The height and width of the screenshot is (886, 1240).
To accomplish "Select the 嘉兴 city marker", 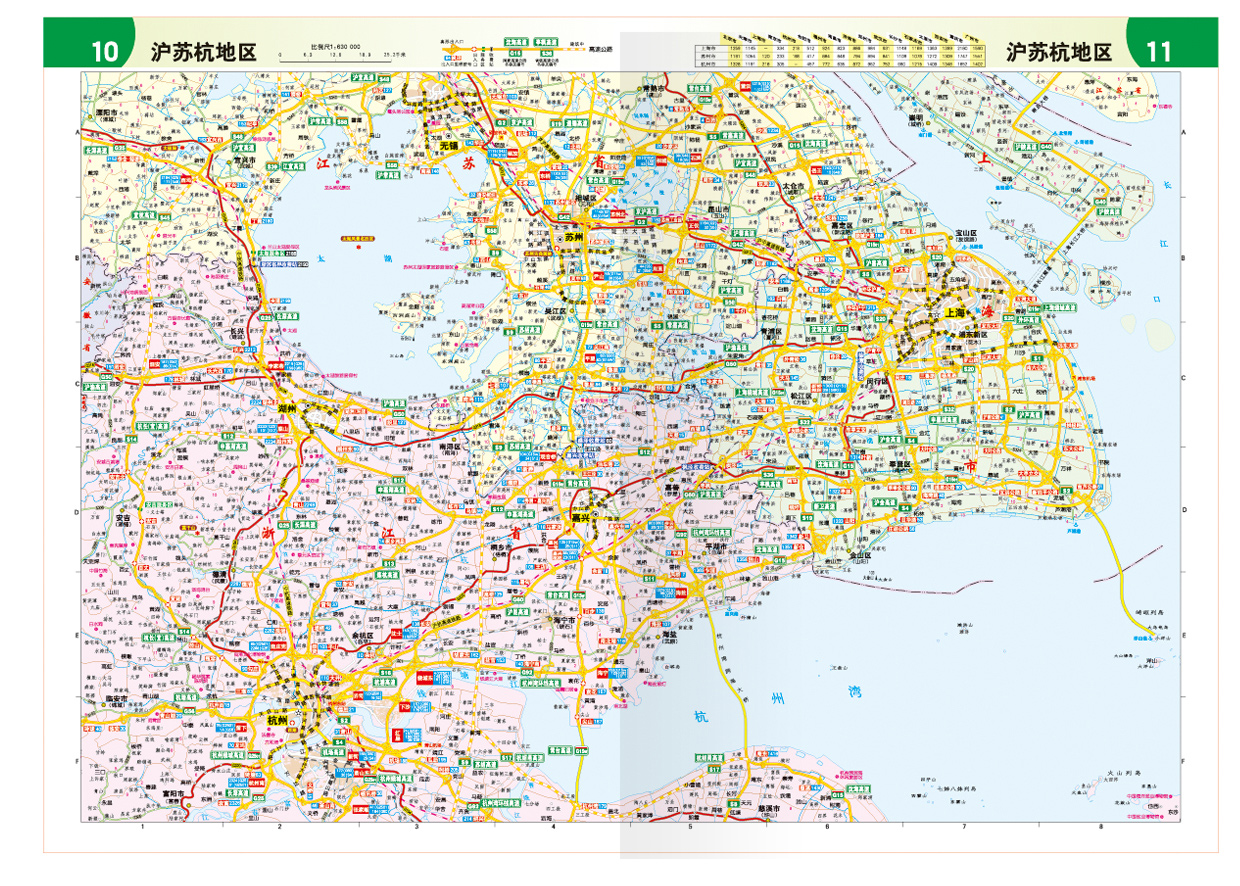I will tap(582, 518).
